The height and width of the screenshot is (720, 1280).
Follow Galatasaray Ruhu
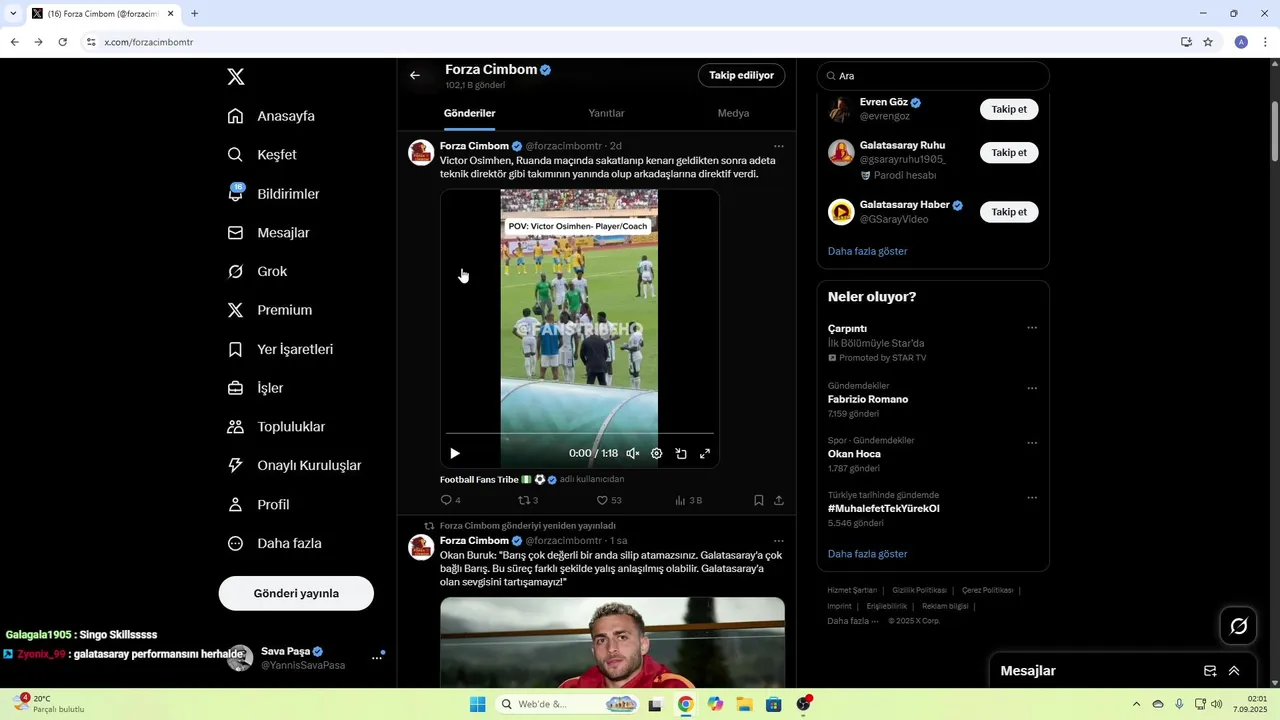1009,153
